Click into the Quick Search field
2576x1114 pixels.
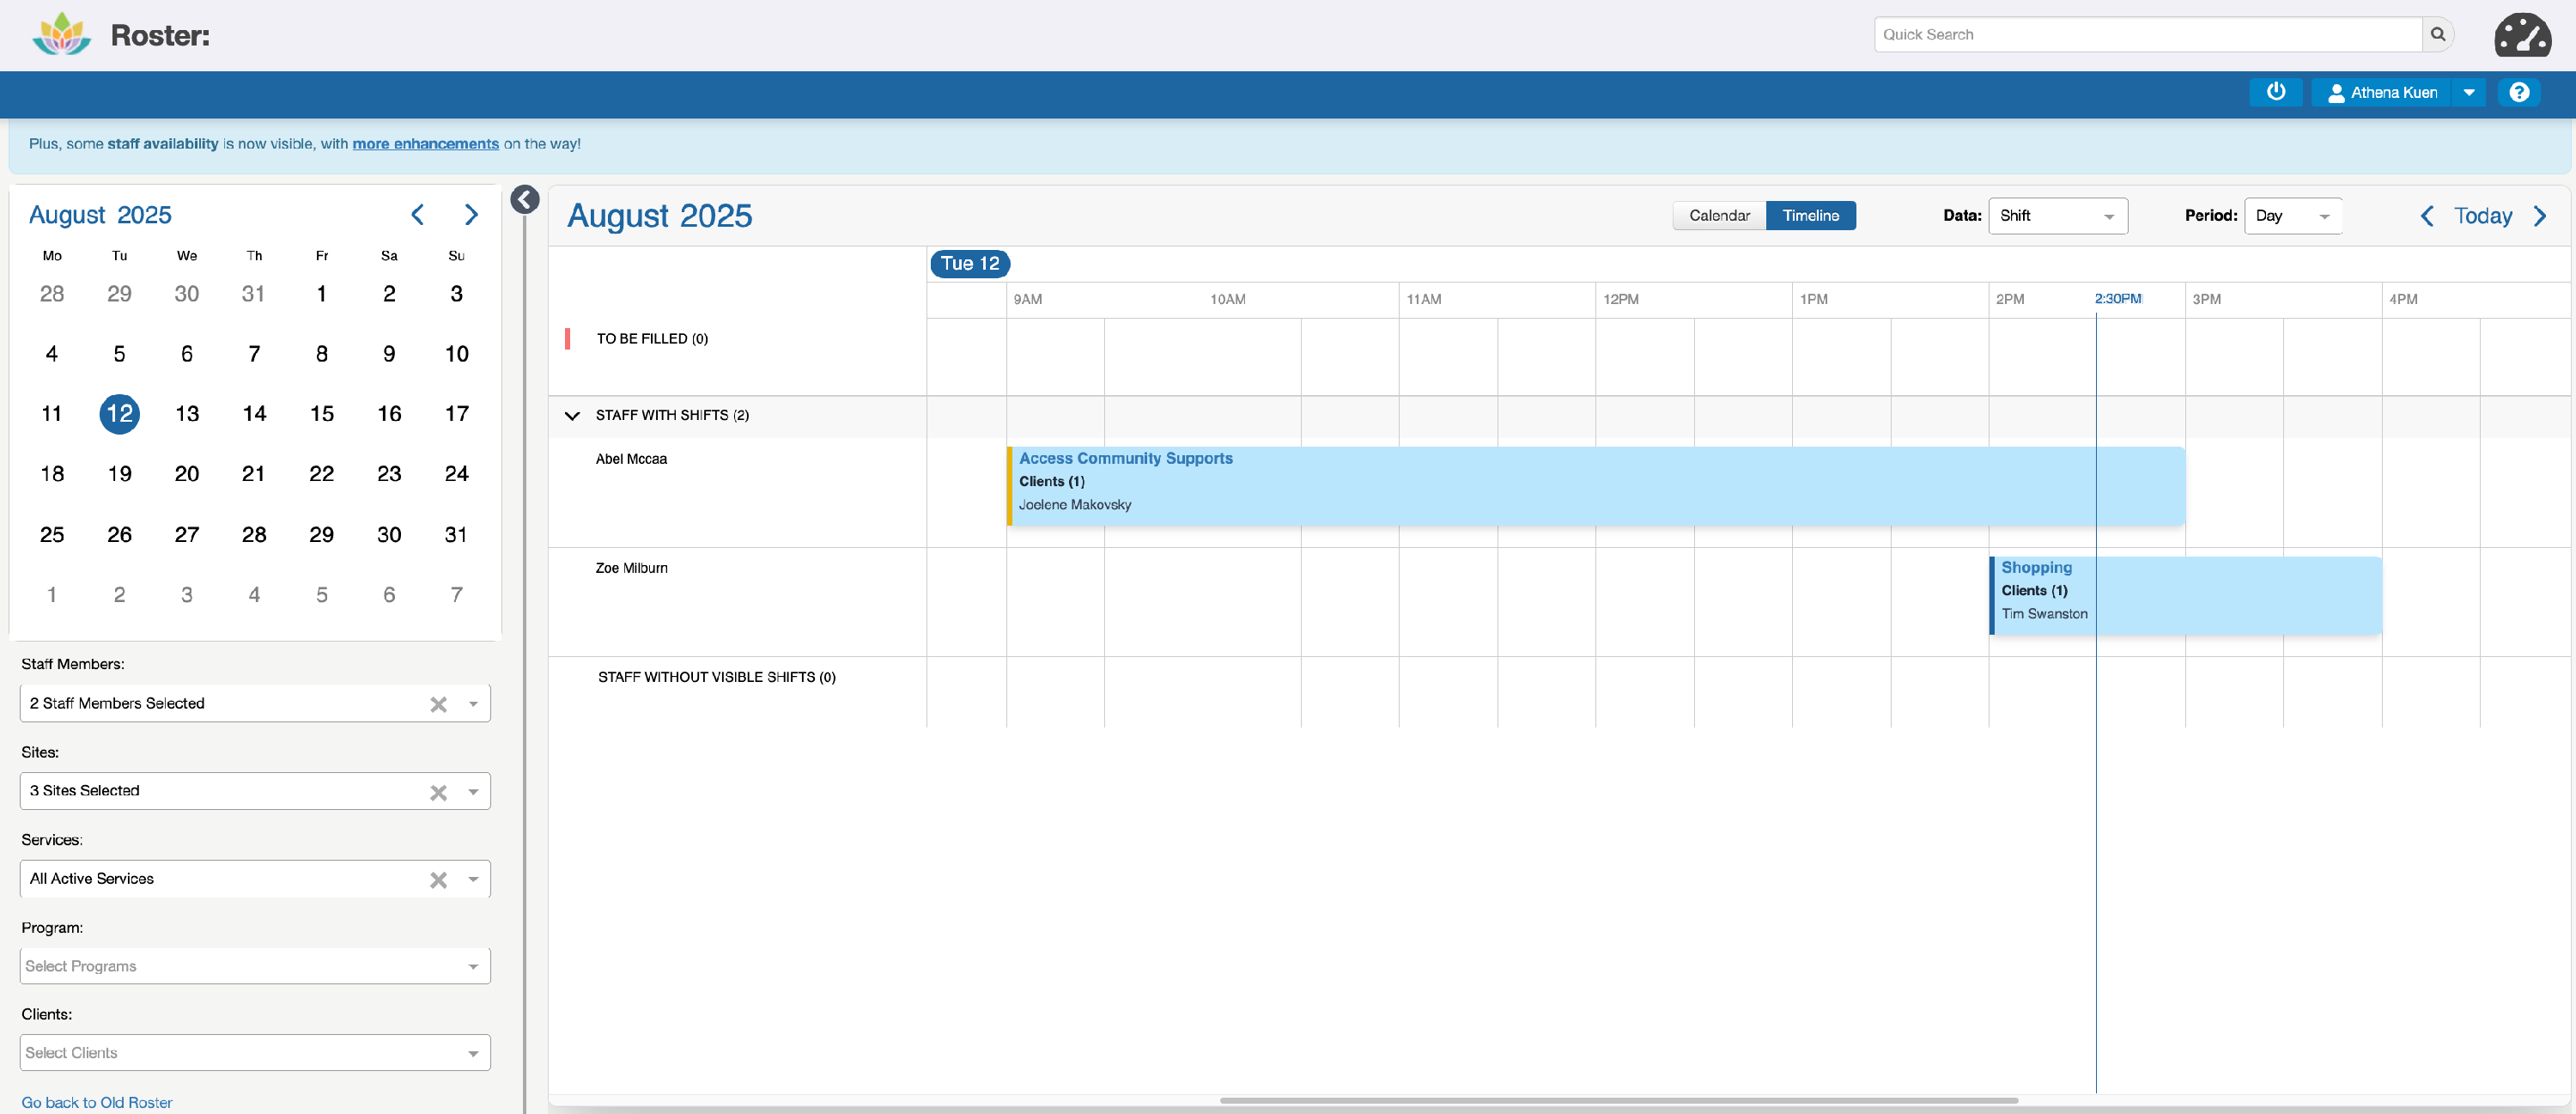(x=2147, y=34)
